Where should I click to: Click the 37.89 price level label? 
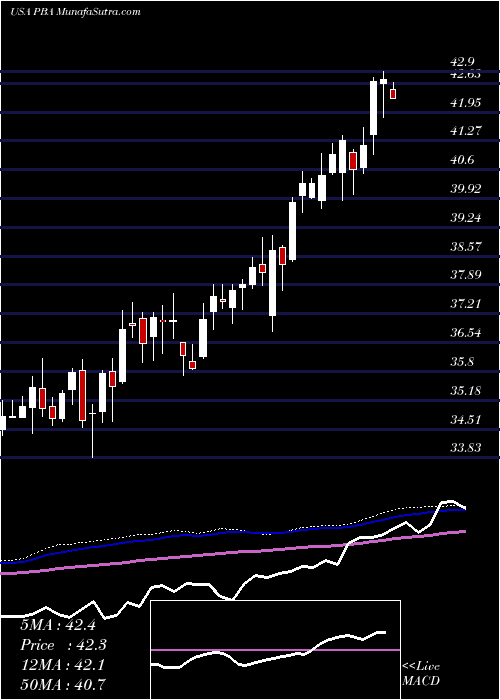(x=466, y=275)
